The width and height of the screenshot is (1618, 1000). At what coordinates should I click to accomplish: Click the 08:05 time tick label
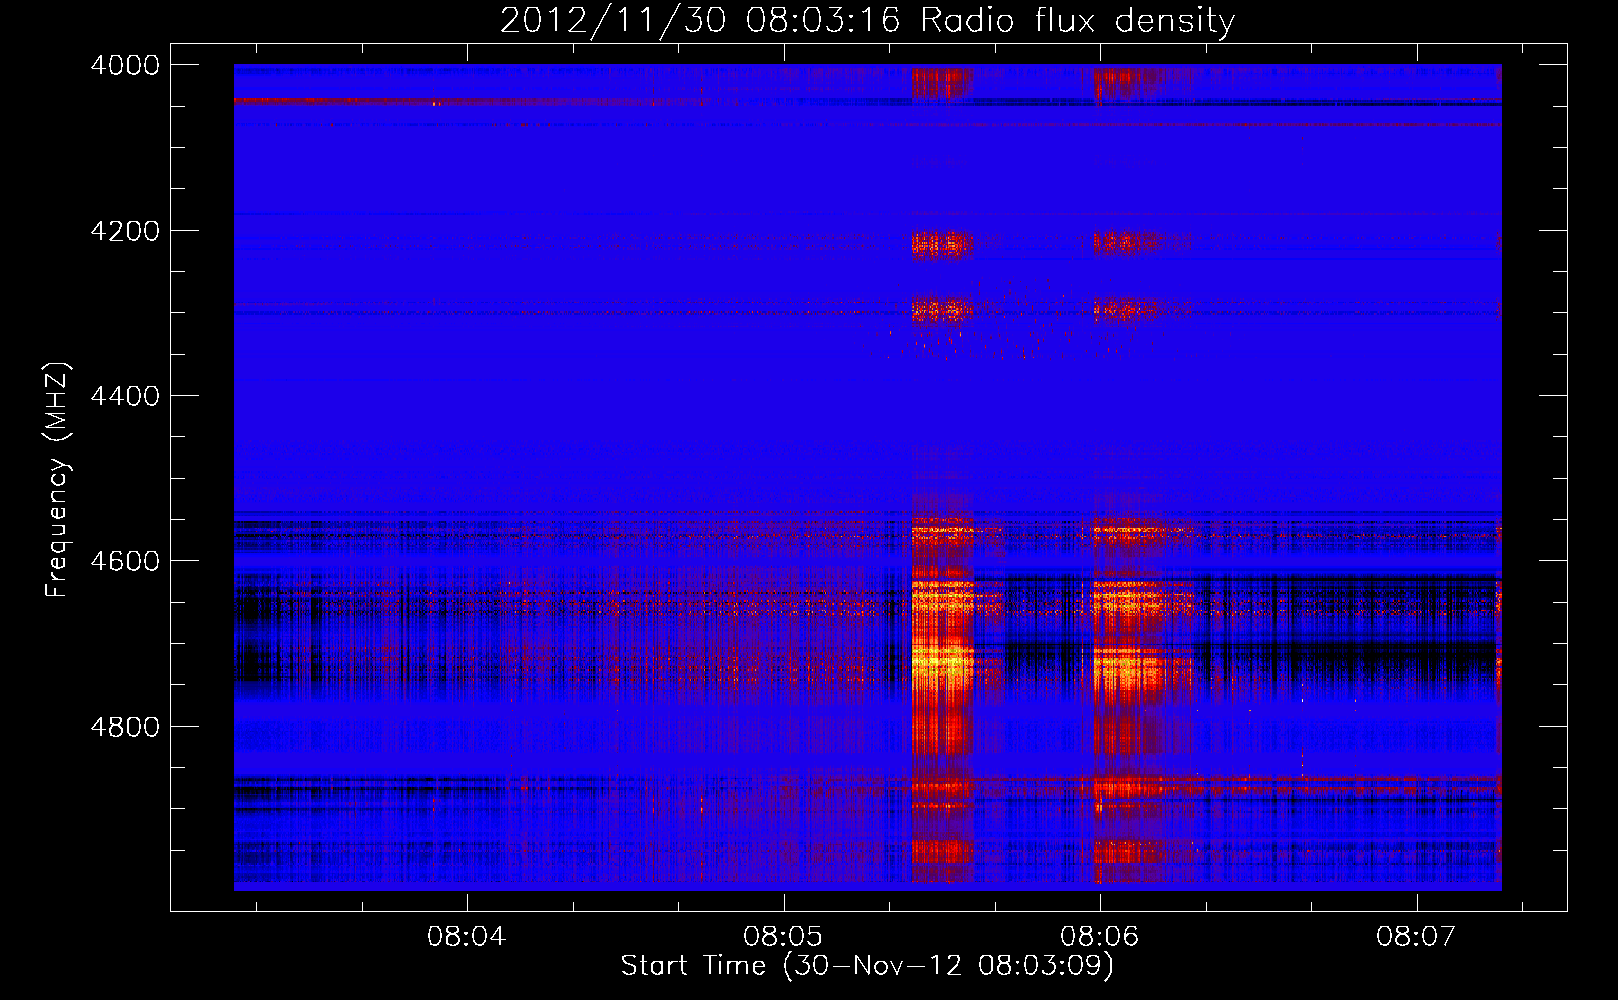(x=783, y=937)
